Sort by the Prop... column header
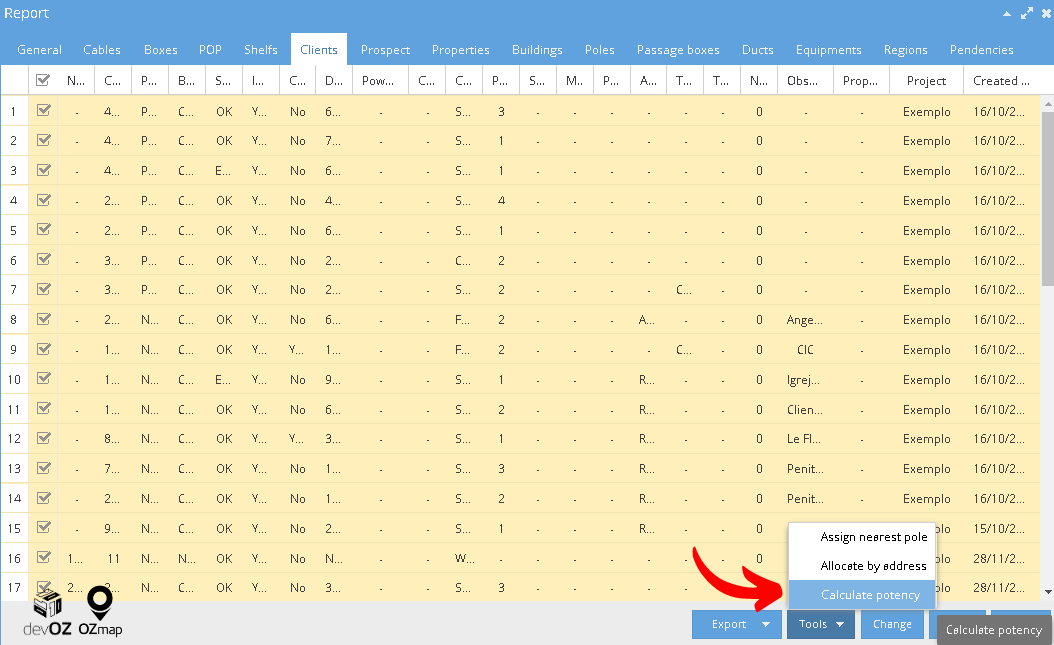This screenshot has height=645, width=1054. coord(861,81)
